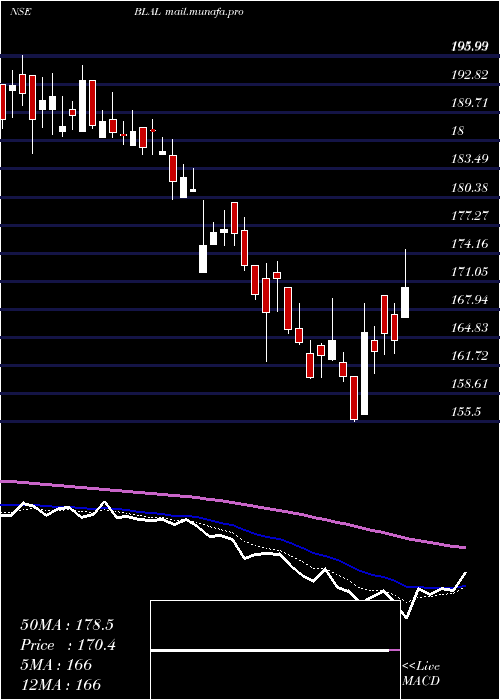Click the 164.83 price level label
This screenshot has height=700, width=500.
pos(470,328)
